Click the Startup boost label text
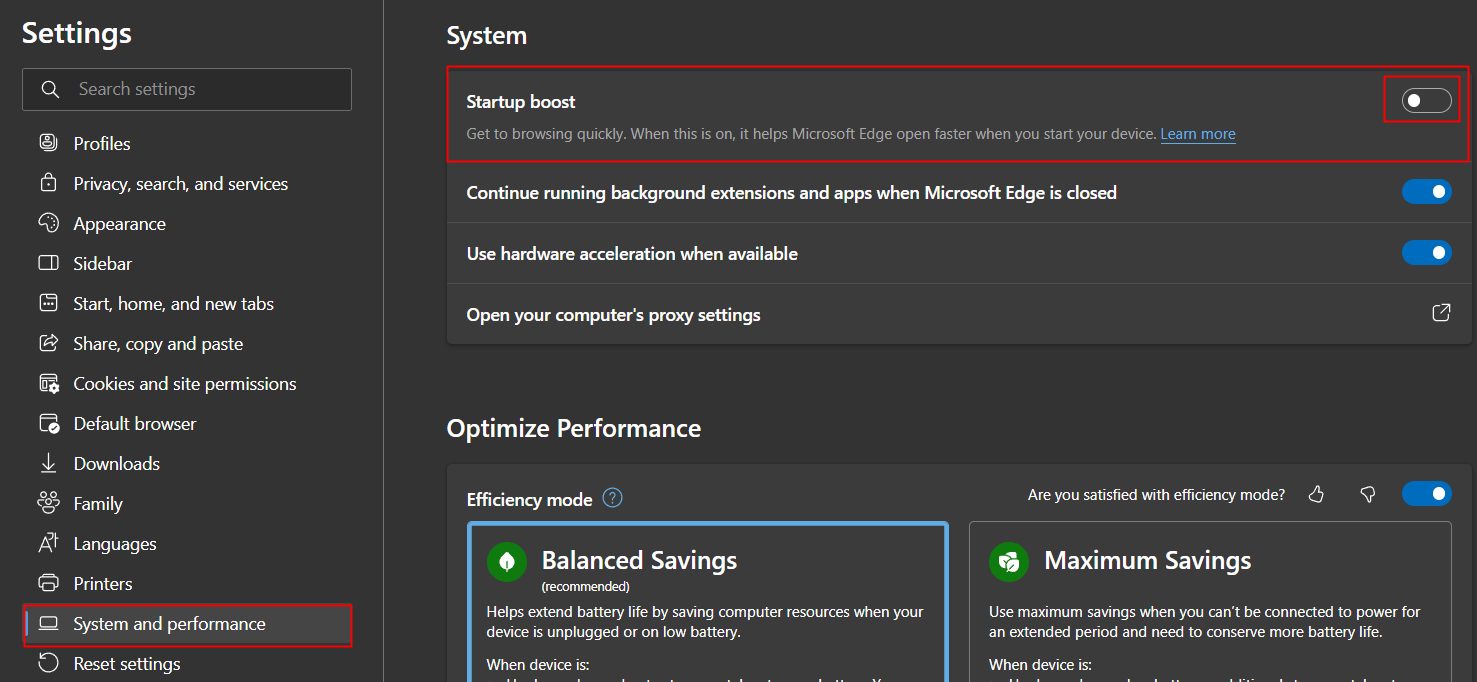This screenshot has height=682, width=1477. [521, 101]
